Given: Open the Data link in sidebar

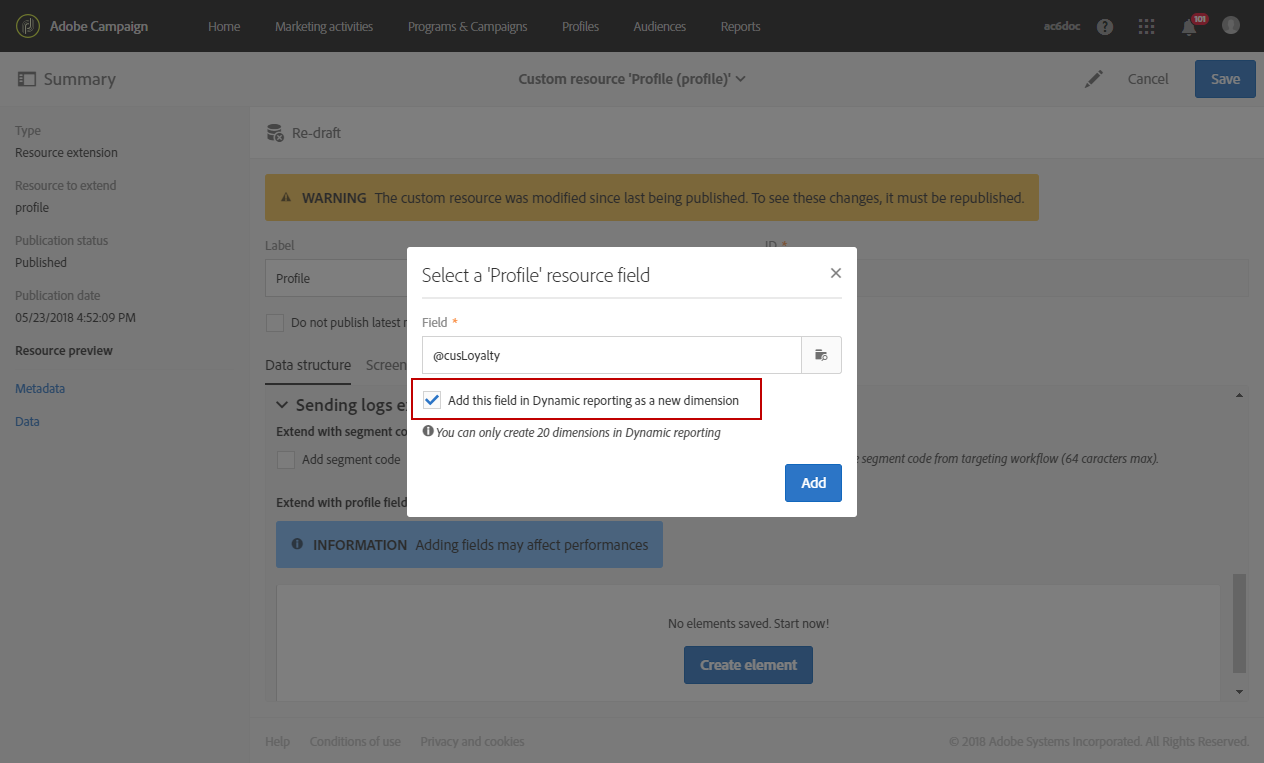Looking at the screenshot, I should coord(27,422).
